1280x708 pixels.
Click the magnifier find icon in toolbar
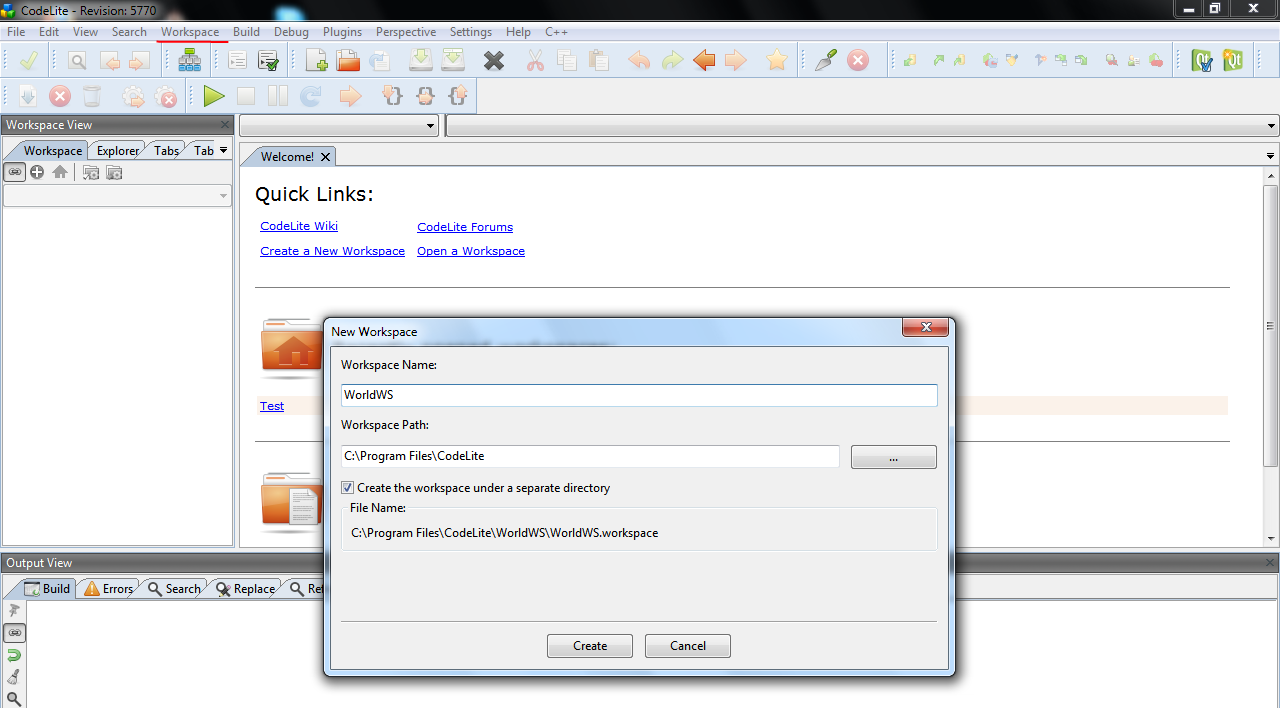77,61
